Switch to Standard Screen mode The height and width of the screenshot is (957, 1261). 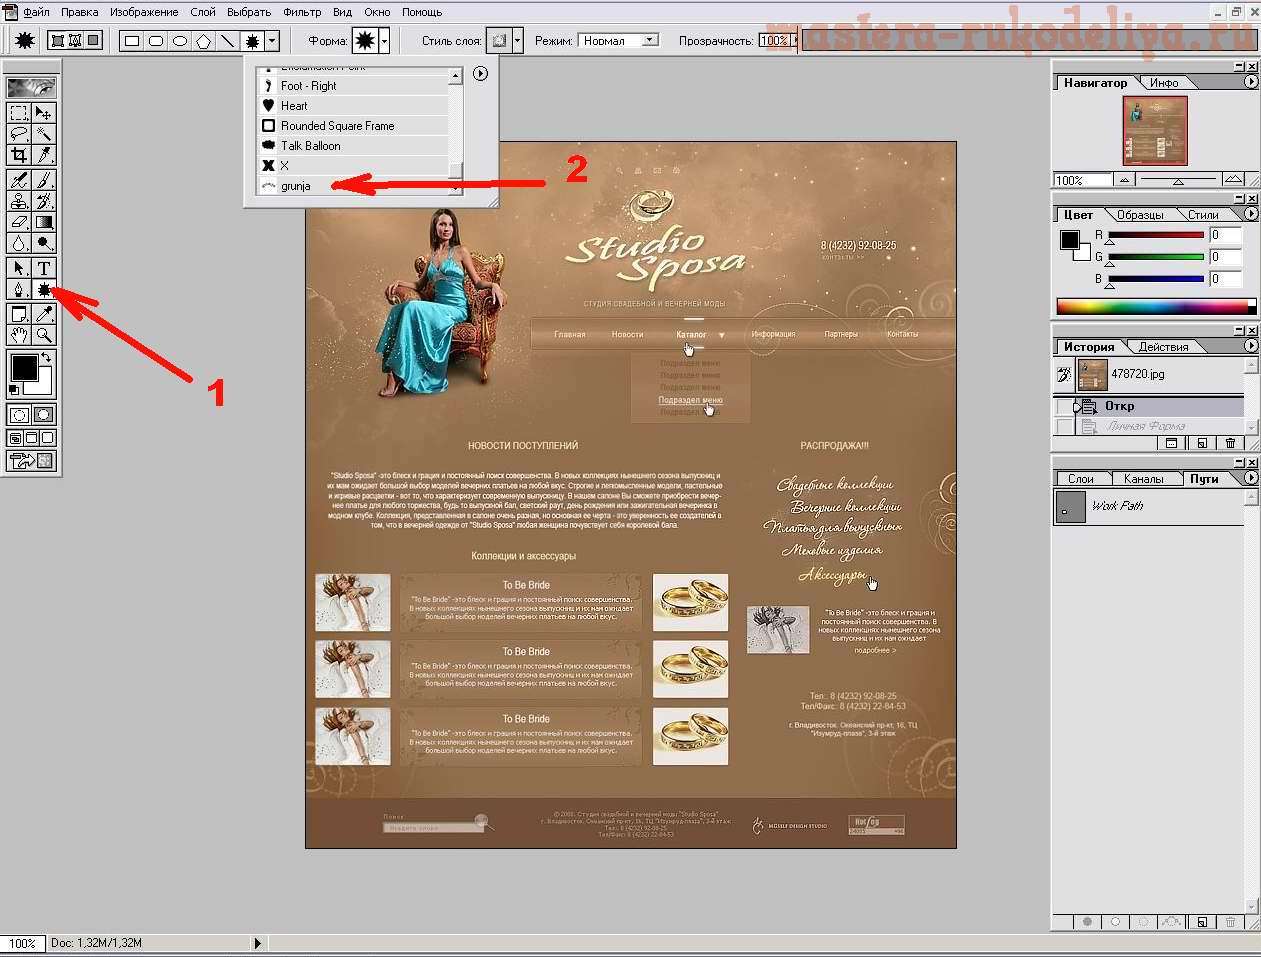click(14, 438)
